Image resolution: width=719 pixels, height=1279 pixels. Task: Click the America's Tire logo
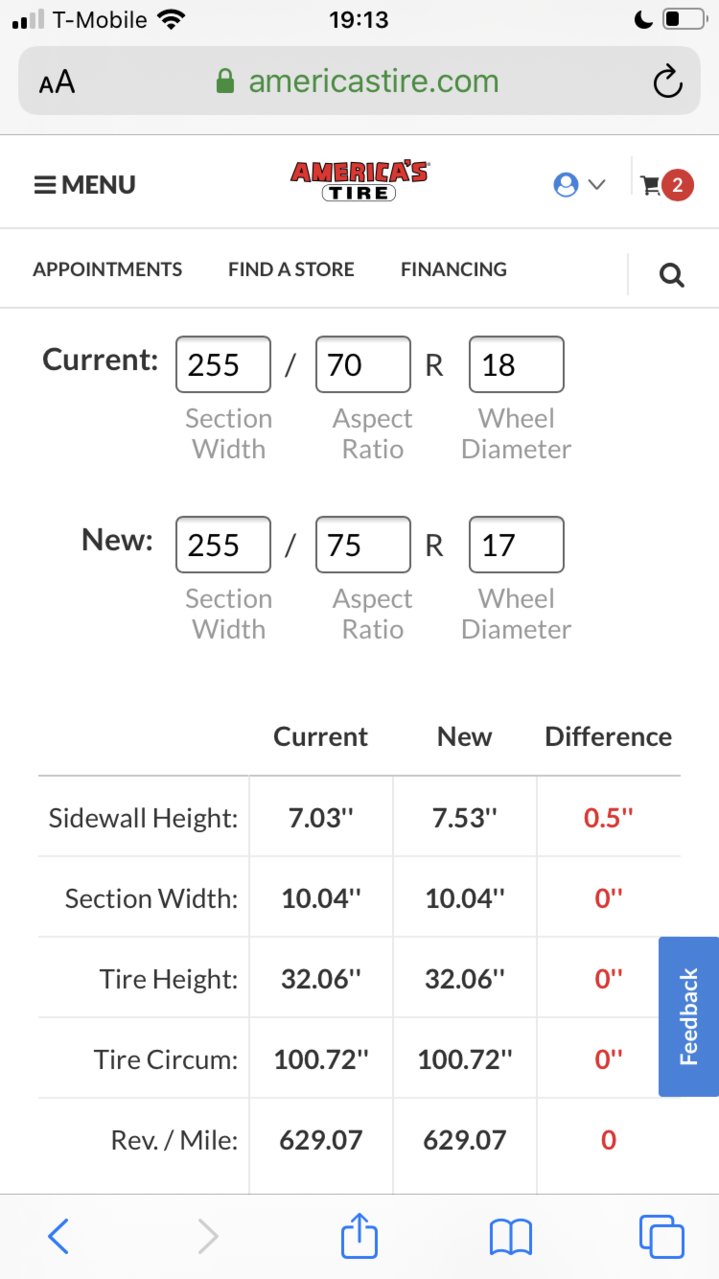[359, 181]
